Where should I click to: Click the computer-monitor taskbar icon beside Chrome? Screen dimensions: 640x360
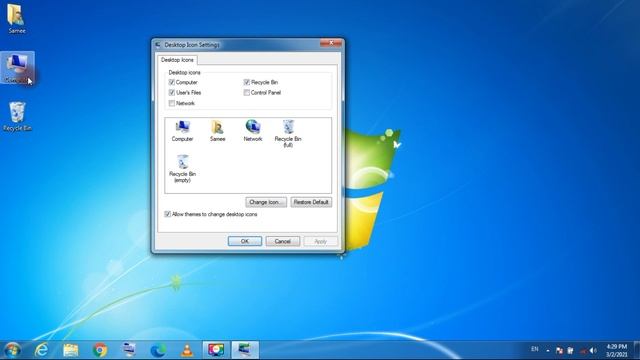tap(129, 350)
